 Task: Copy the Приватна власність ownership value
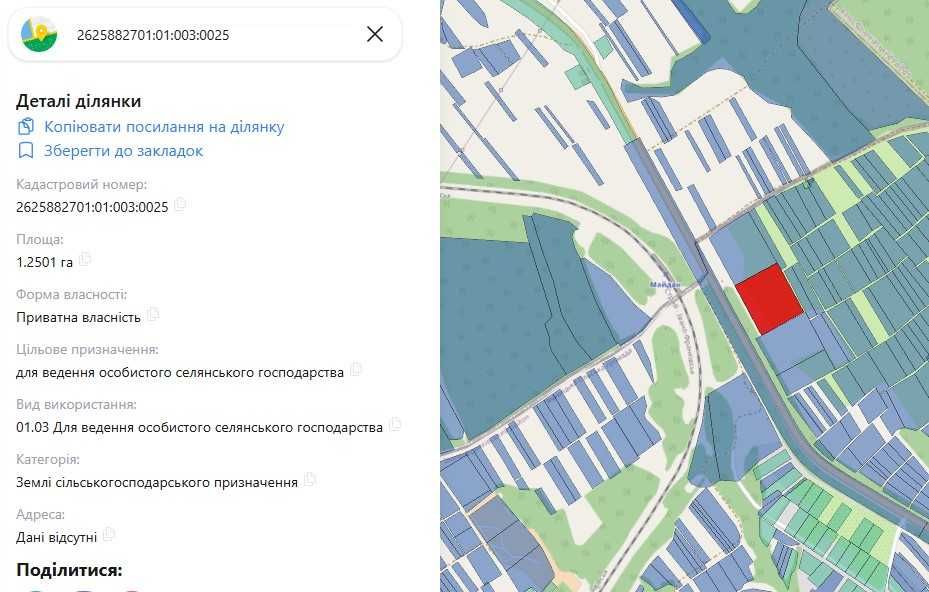pos(152,314)
